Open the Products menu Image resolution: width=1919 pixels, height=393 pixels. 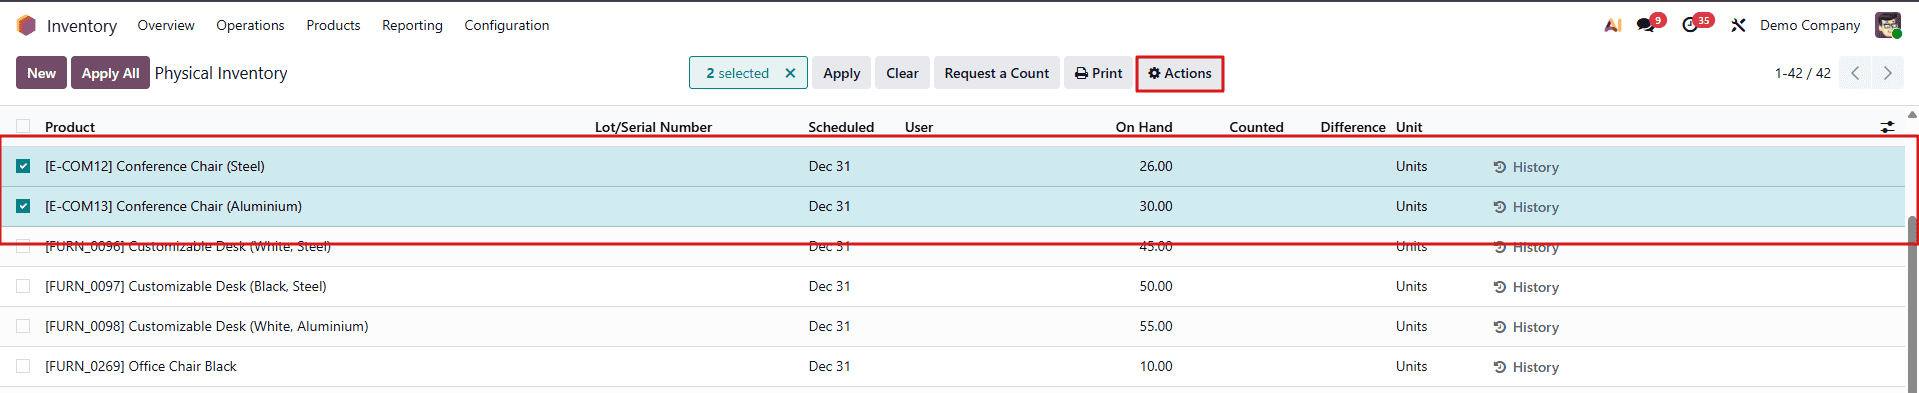pos(333,25)
